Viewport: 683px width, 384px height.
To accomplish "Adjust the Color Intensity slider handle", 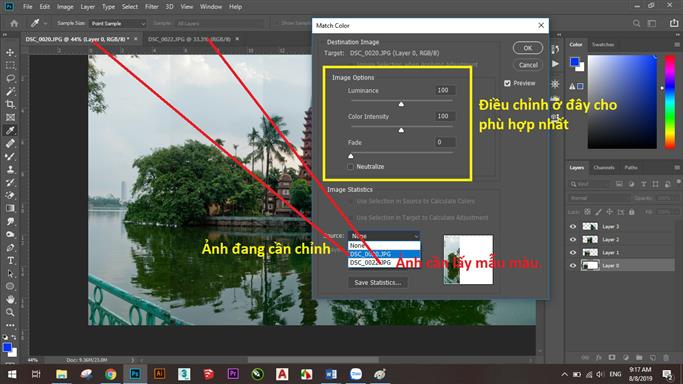I will point(401,130).
